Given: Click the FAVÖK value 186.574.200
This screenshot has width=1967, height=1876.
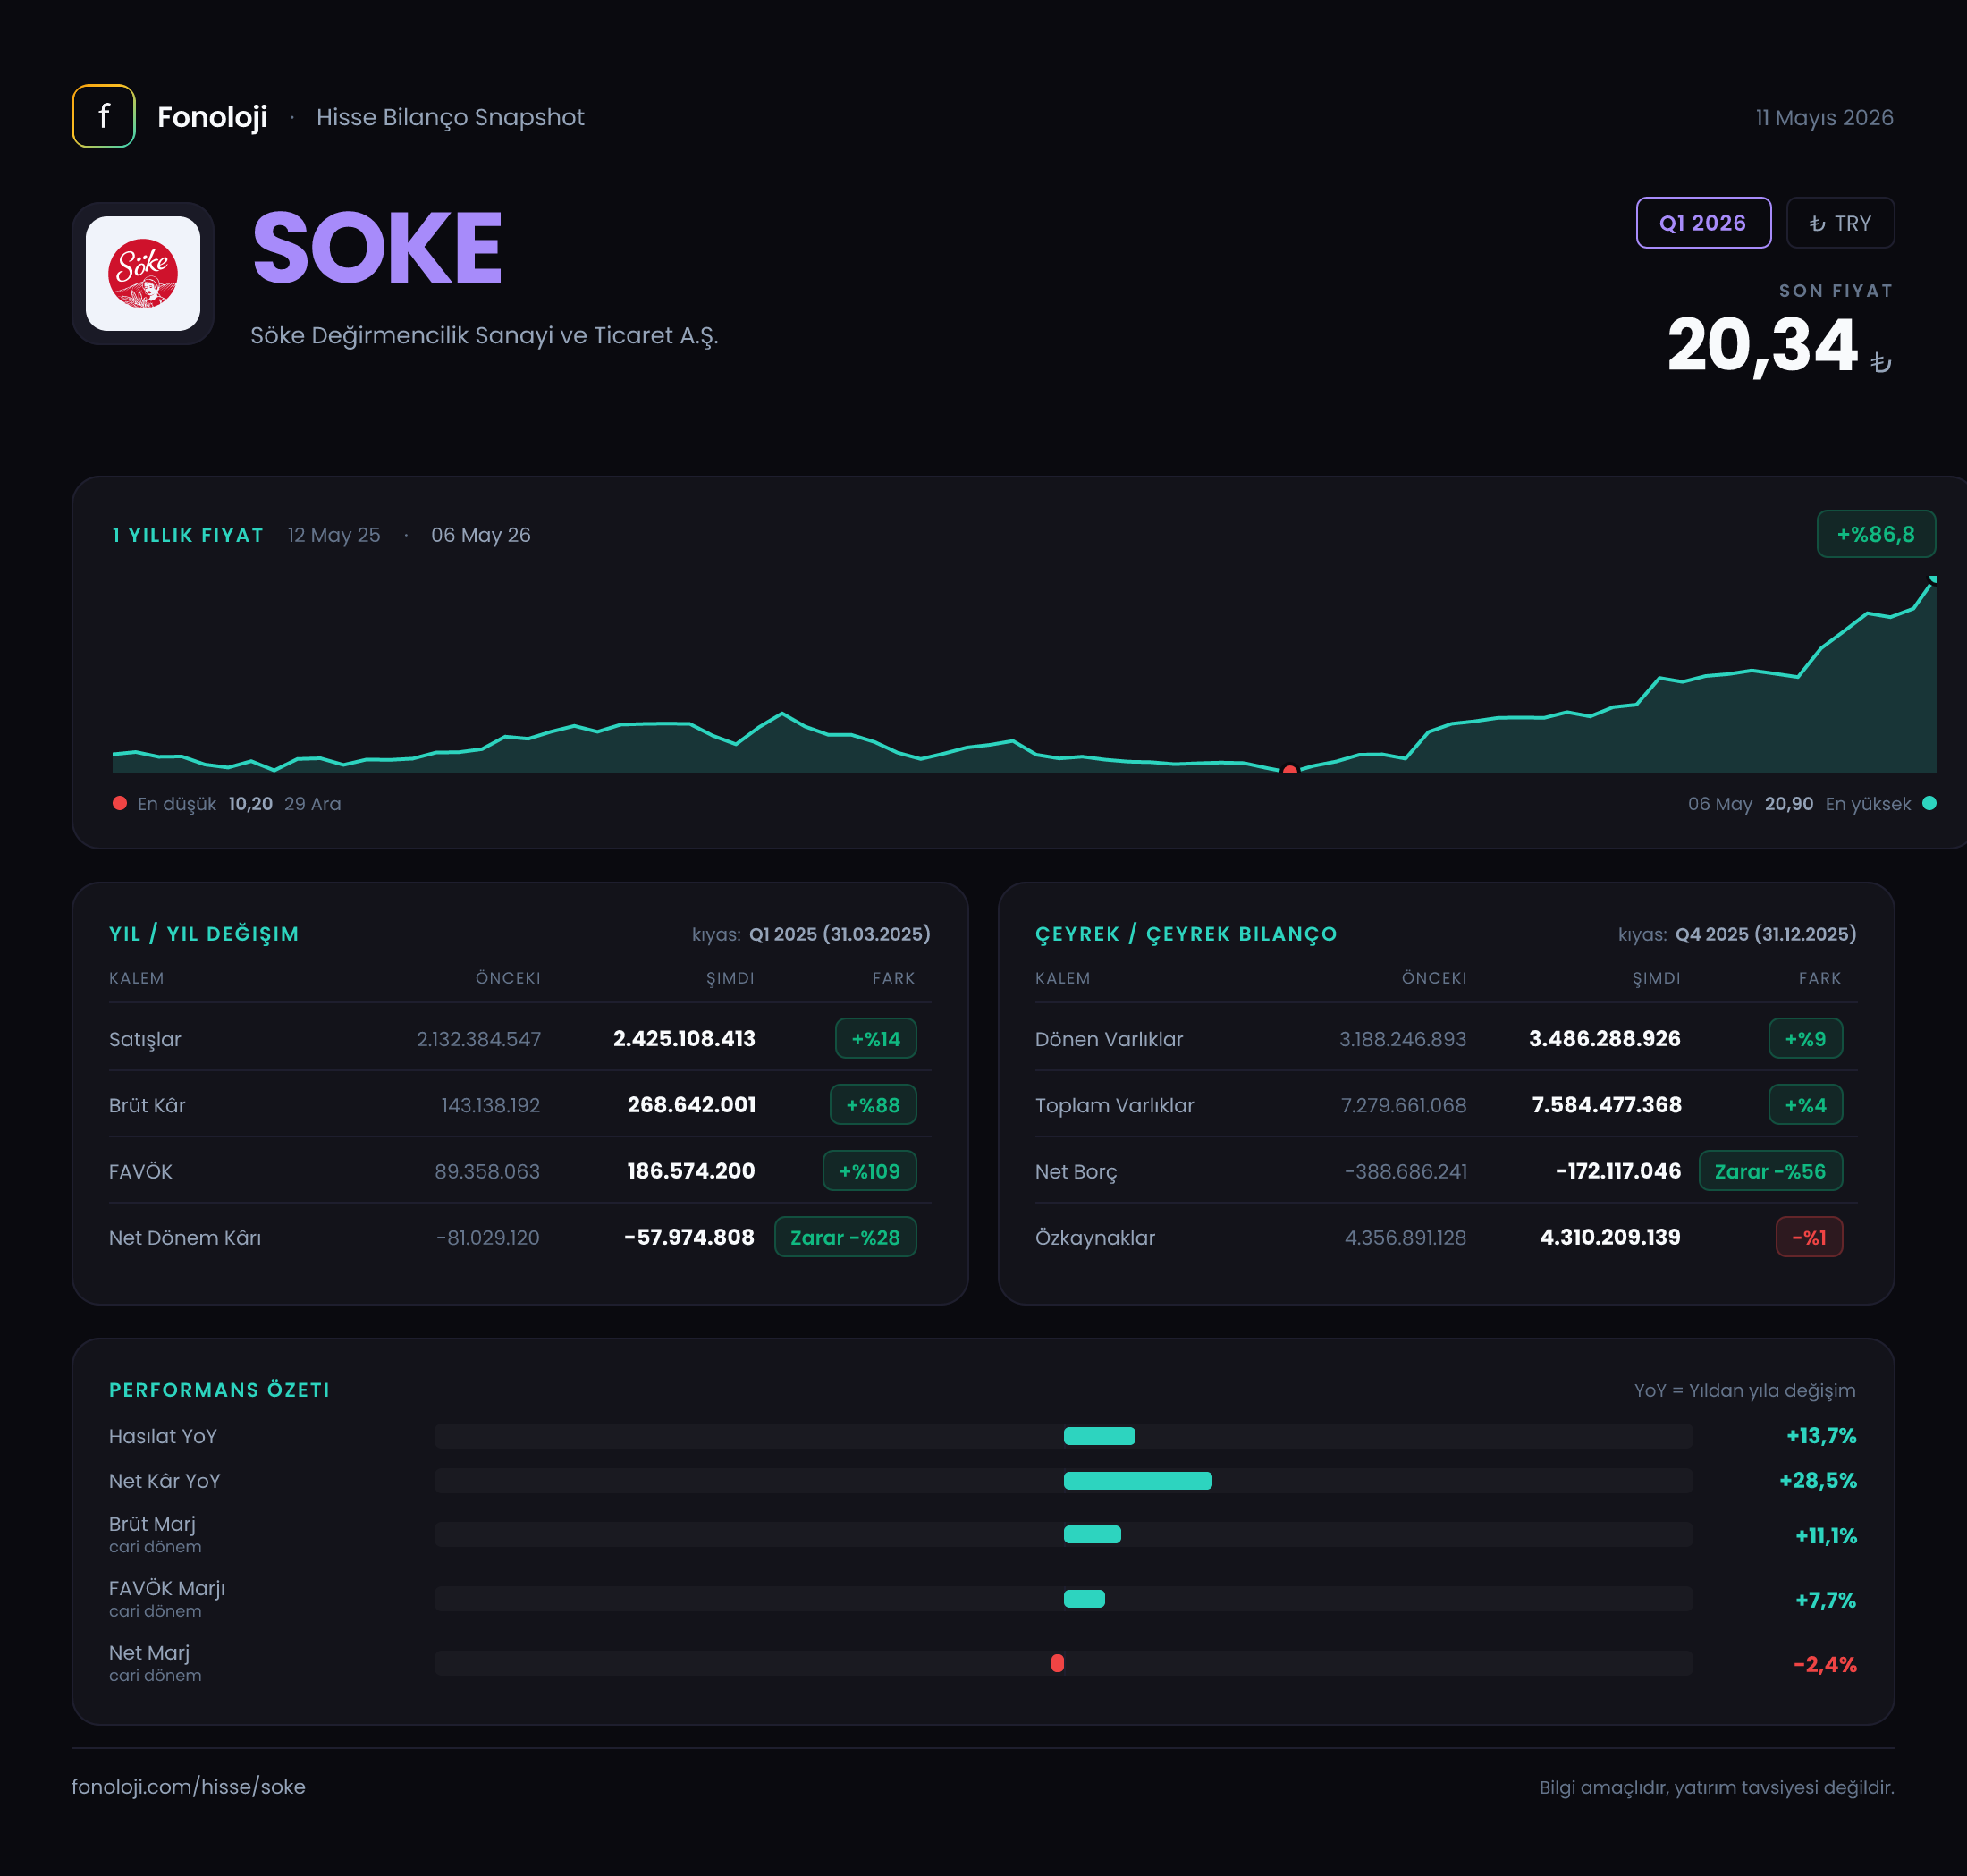Looking at the screenshot, I should pos(691,1170).
